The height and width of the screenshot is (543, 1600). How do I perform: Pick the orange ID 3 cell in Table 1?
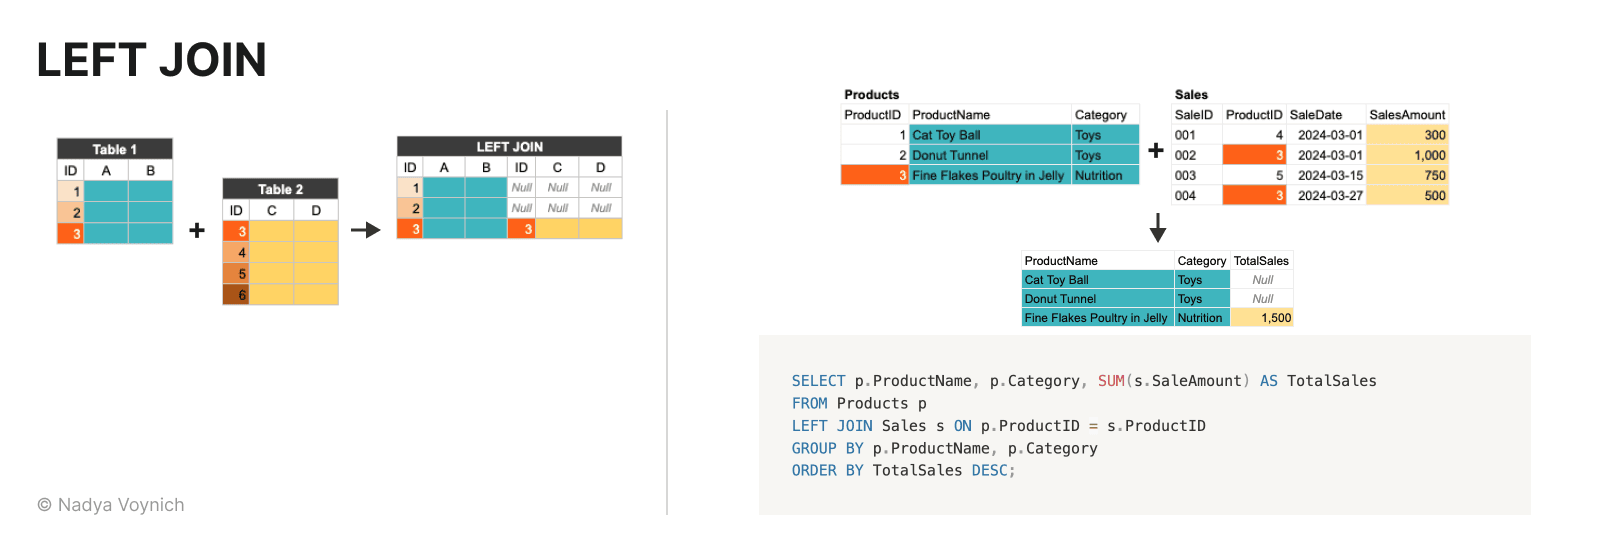point(71,233)
